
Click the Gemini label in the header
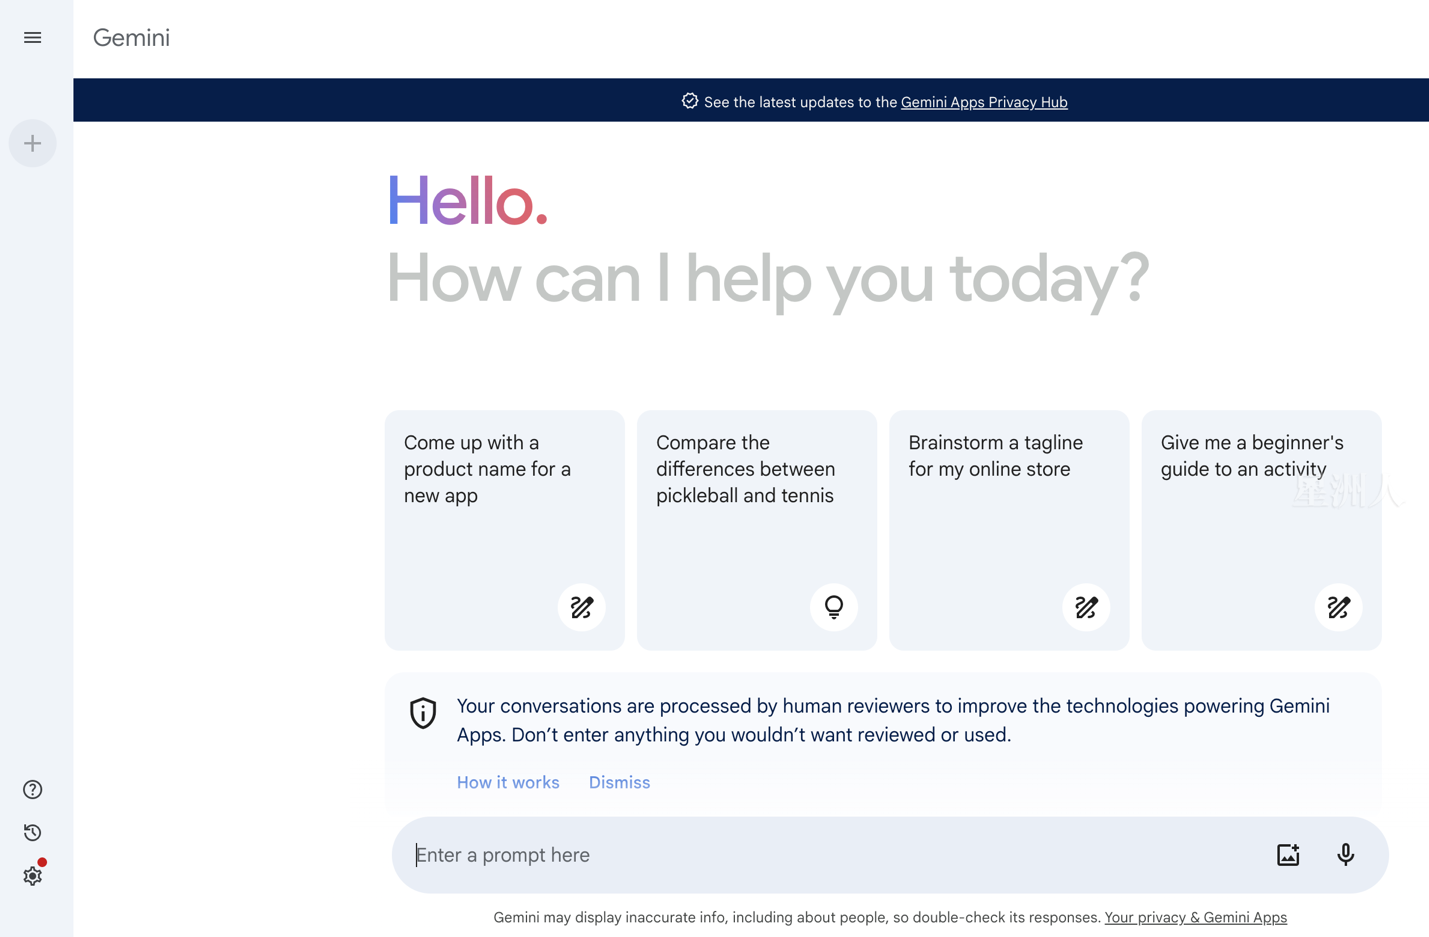coord(130,37)
